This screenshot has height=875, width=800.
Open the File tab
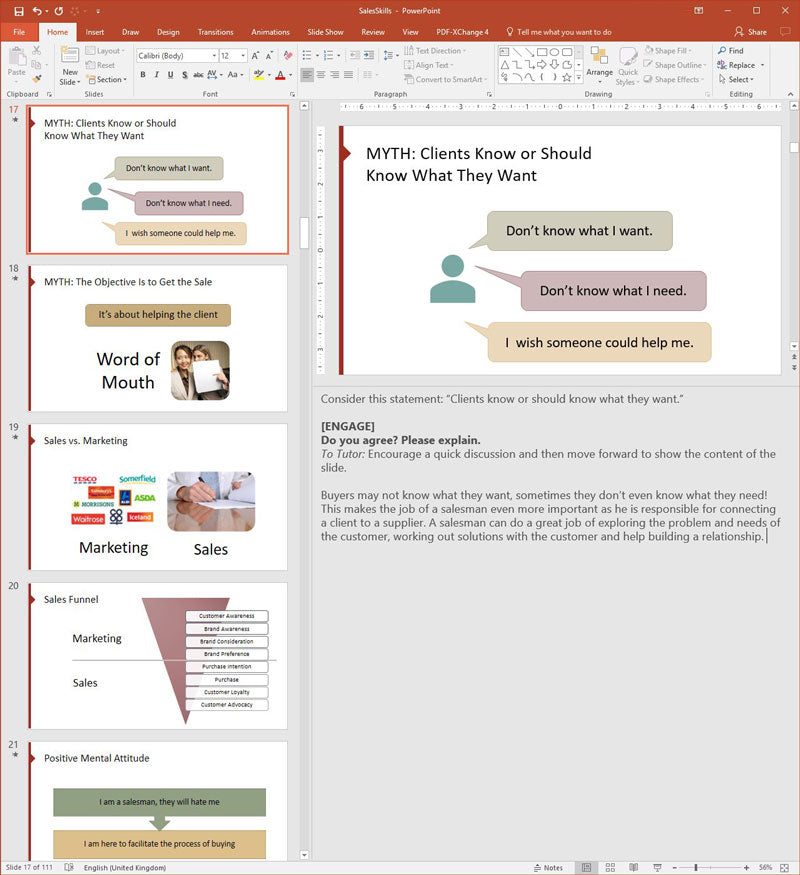pyautogui.click(x=19, y=32)
